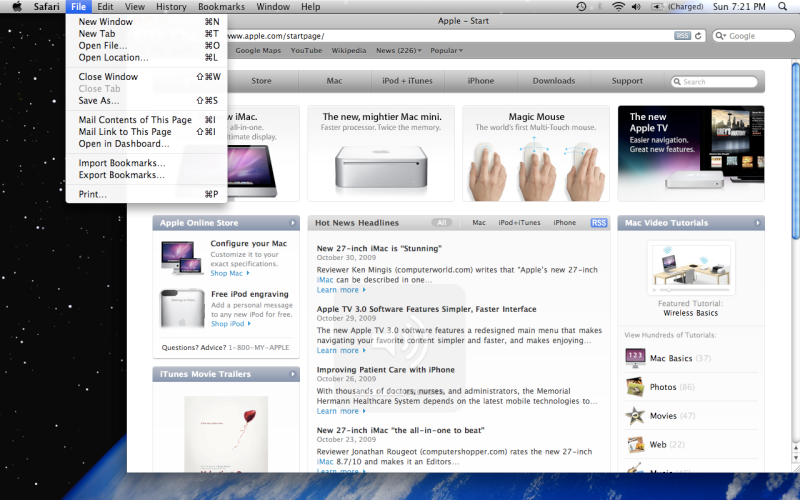Choose Close Window menu item
The height and width of the screenshot is (500, 800).
[x=146, y=77]
